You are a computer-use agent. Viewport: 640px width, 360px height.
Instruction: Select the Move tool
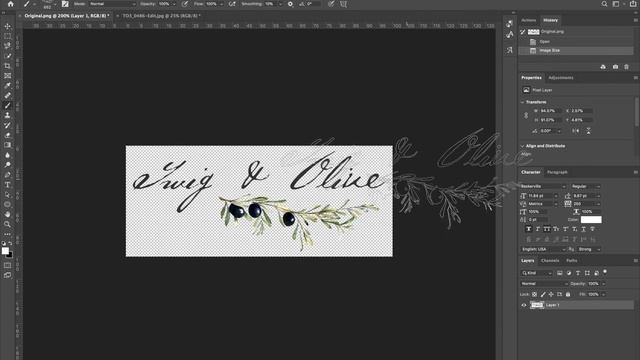point(7,27)
